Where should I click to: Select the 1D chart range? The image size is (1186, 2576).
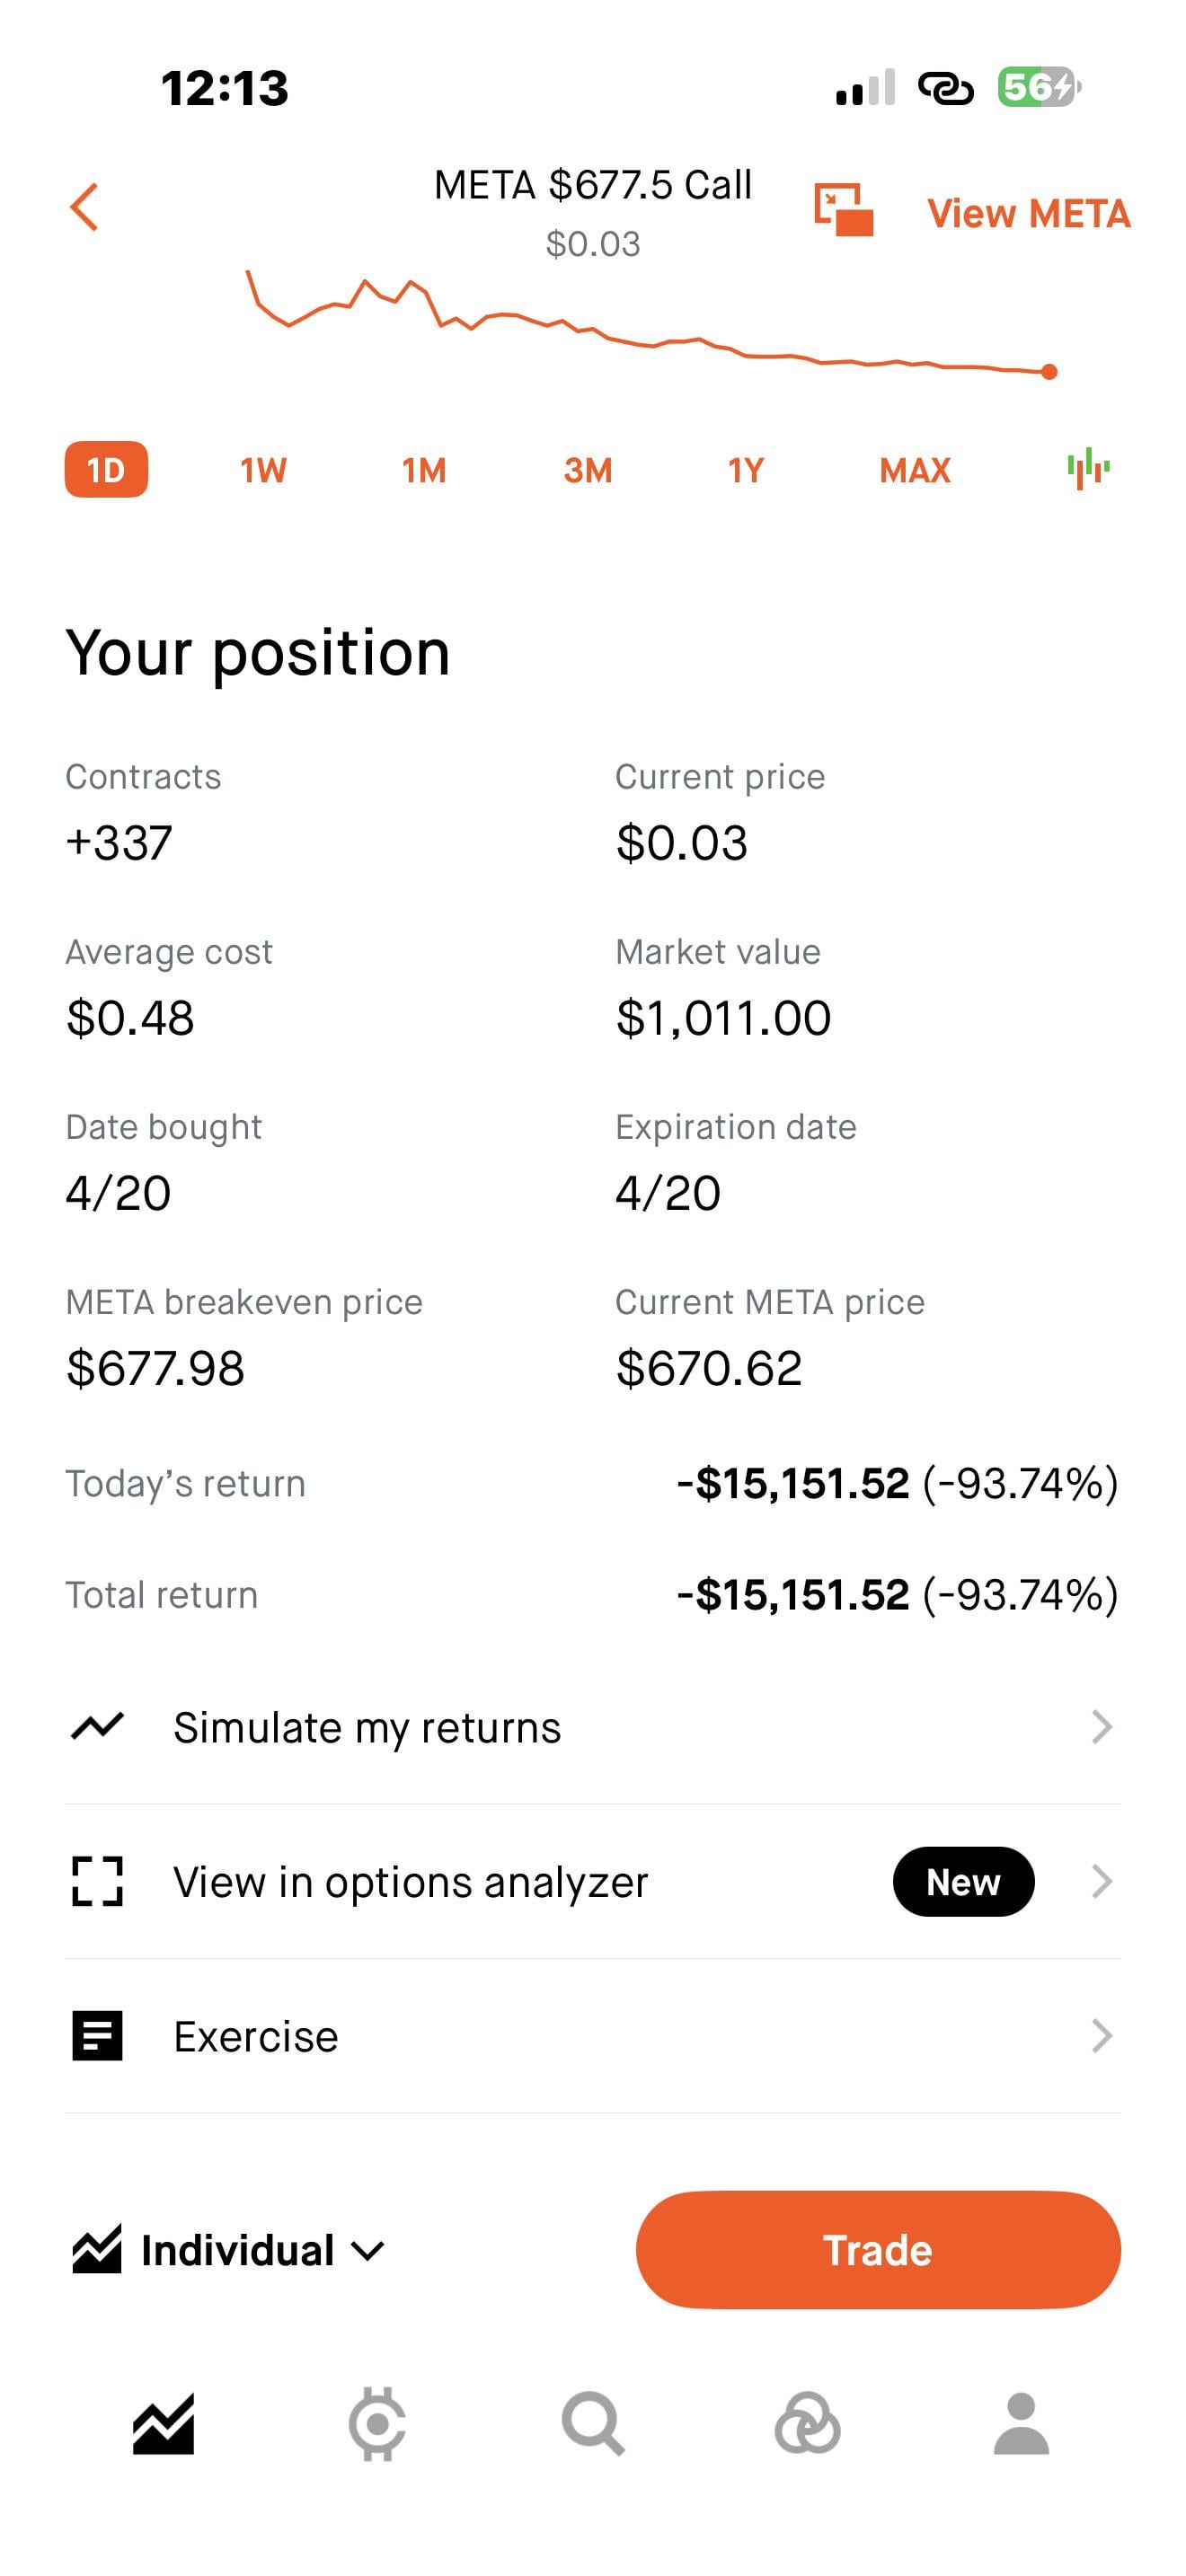[x=106, y=469]
